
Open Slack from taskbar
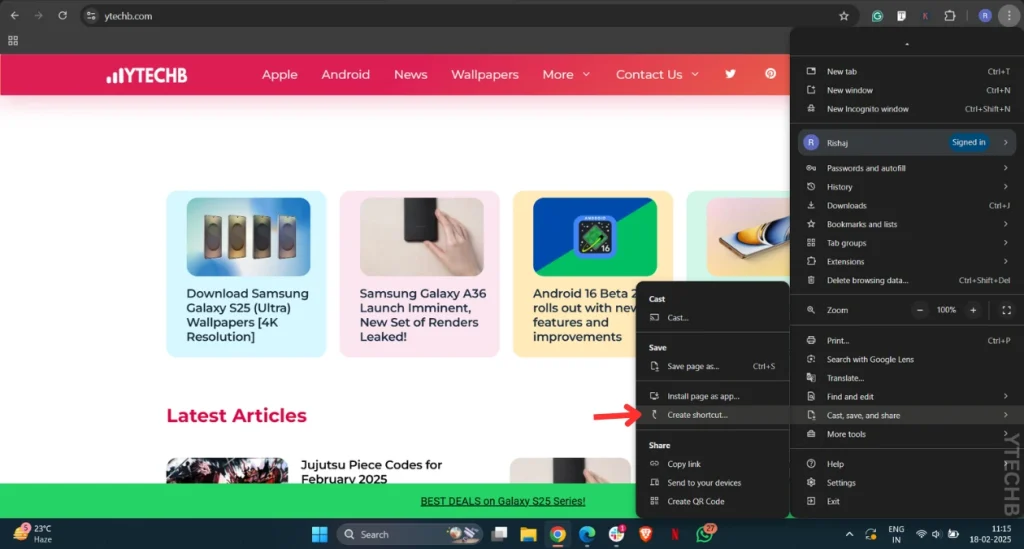click(x=616, y=535)
